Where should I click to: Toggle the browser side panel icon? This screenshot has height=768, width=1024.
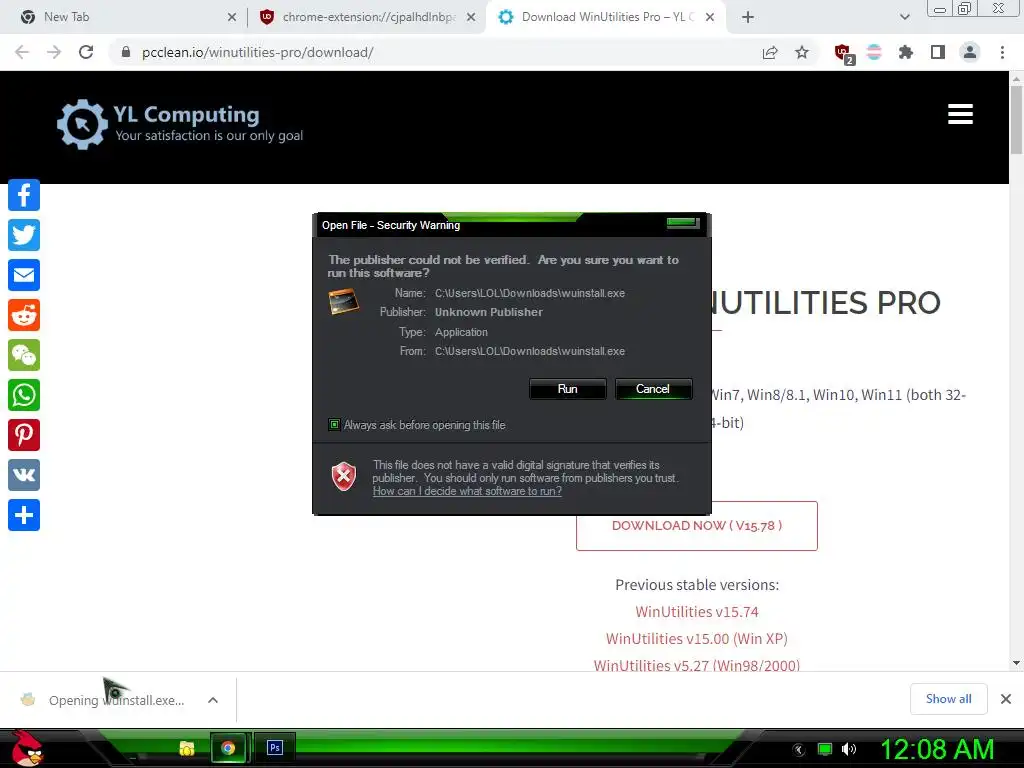pyautogui.click(x=938, y=52)
